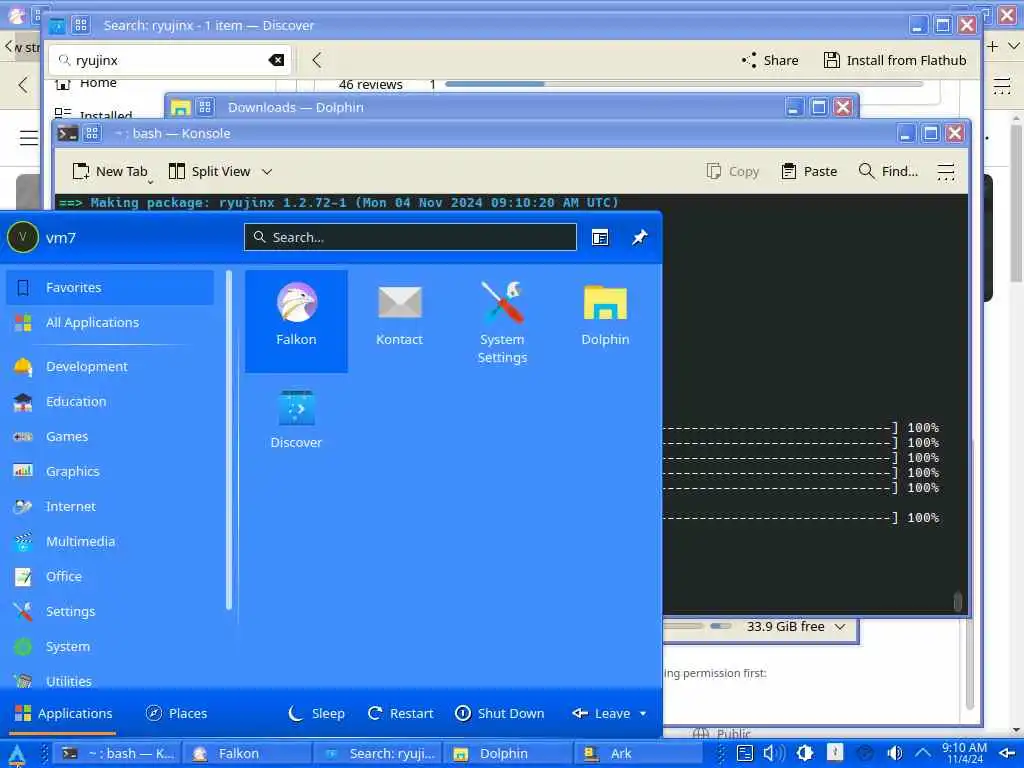Click Split View in Konsole
This screenshot has width=1024, height=768.
pyautogui.click(x=210, y=171)
